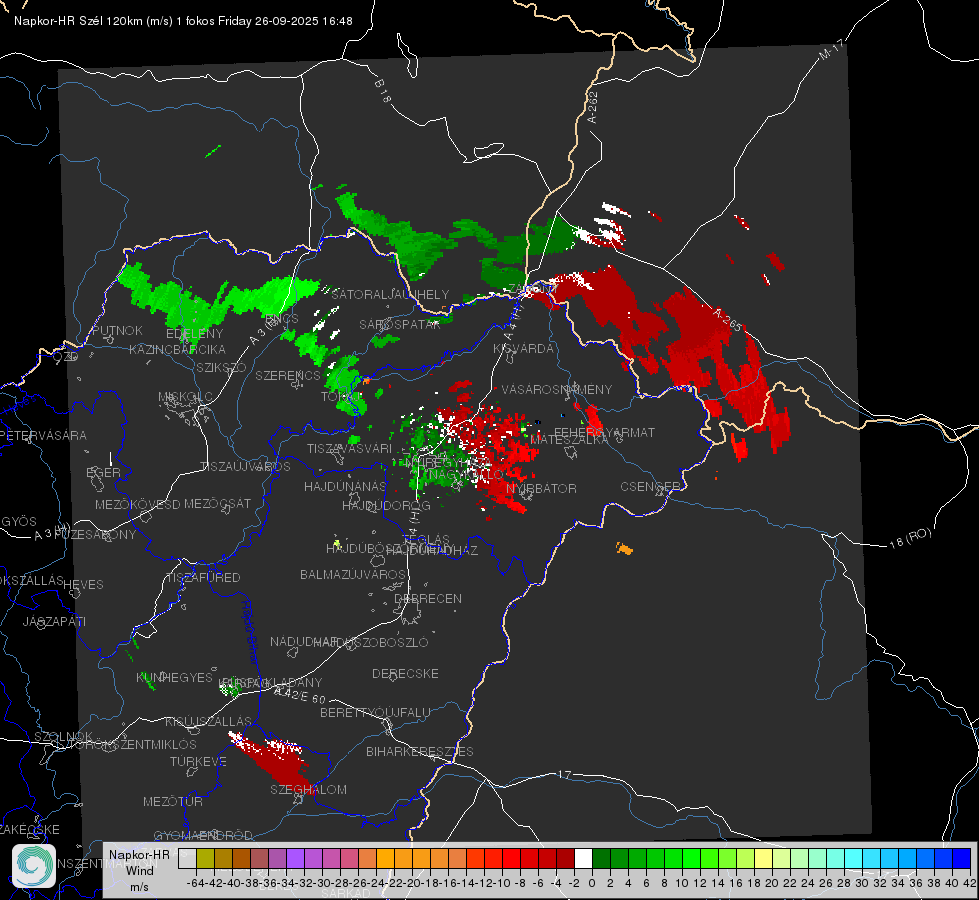Click the A-265 road label
This screenshot has width=979, height=900.
(x=727, y=319)
